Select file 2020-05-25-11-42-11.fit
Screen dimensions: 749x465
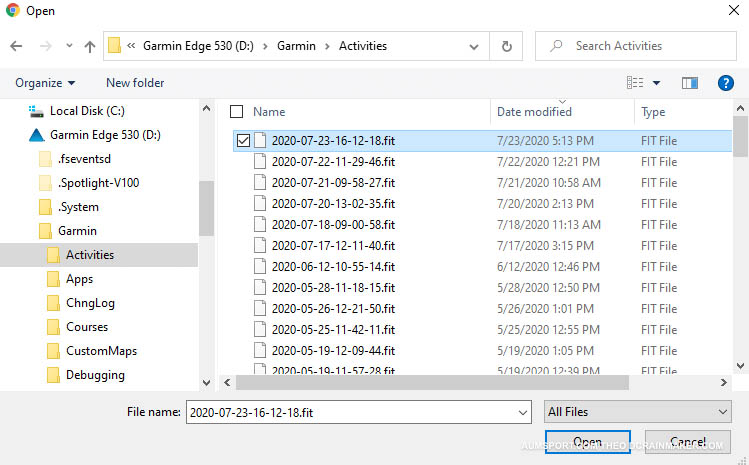tap(333, 330)
